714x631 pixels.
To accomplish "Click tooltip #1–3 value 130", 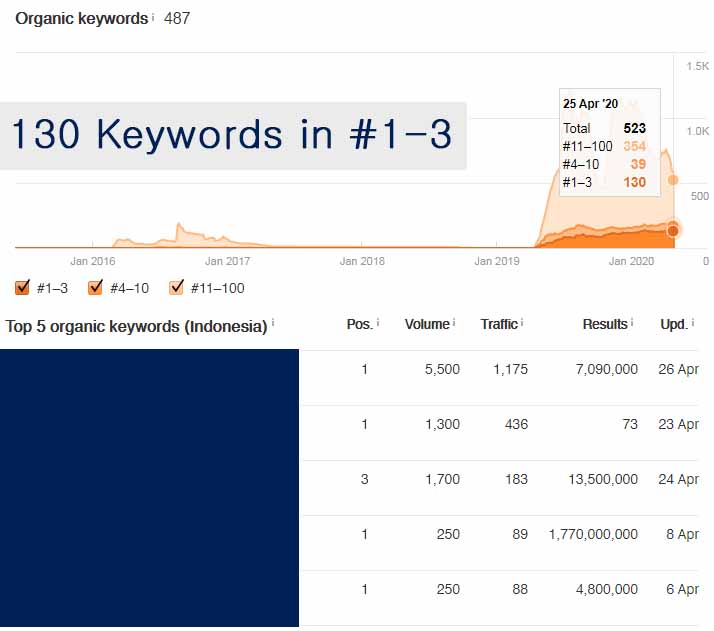I will 635,182.
